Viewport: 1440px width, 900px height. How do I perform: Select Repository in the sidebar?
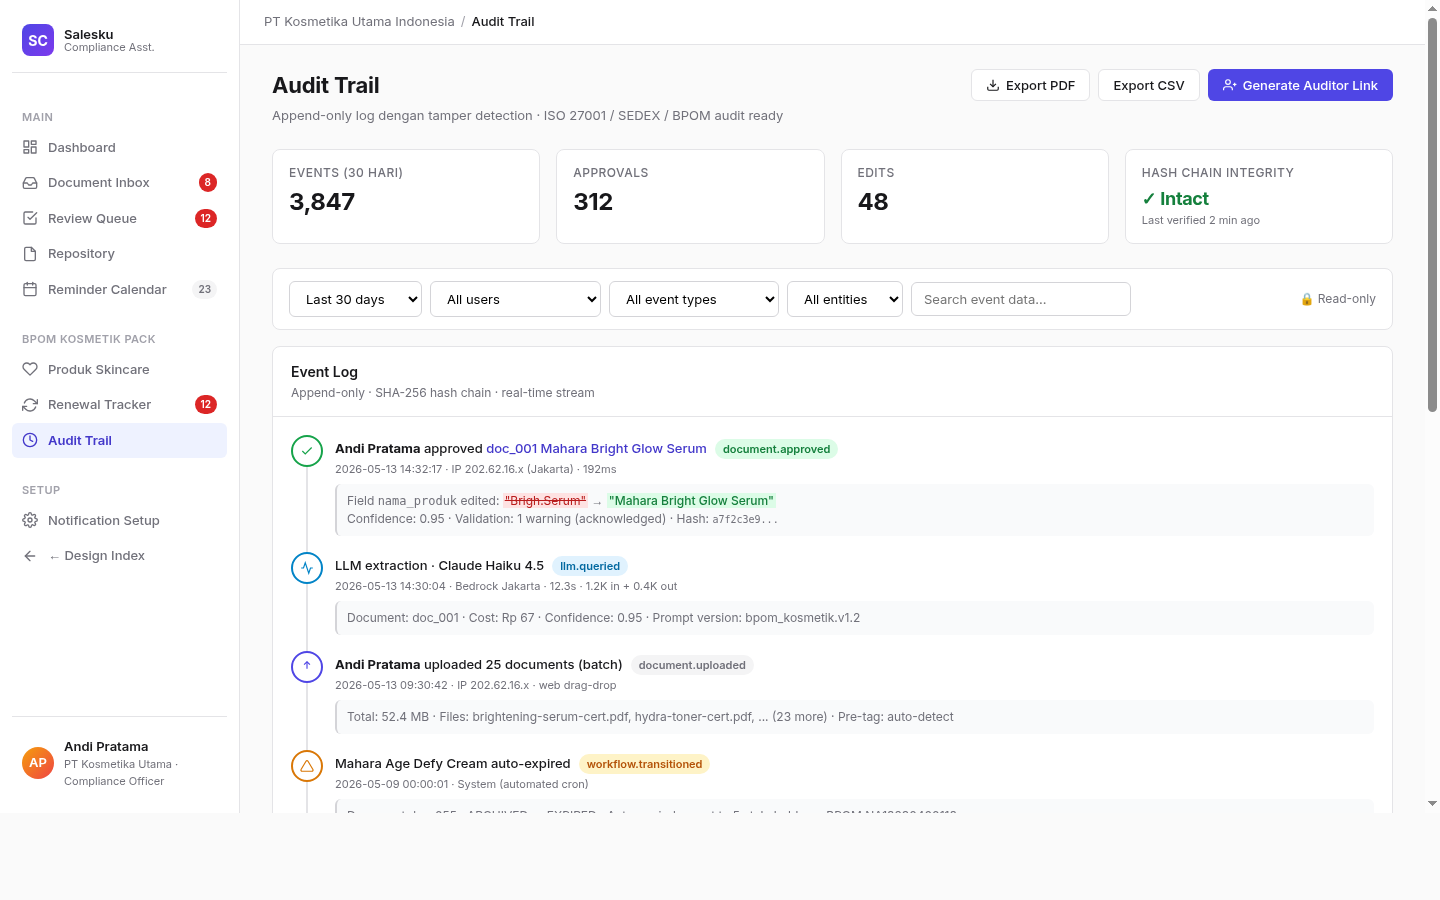(x=119, y=254)
